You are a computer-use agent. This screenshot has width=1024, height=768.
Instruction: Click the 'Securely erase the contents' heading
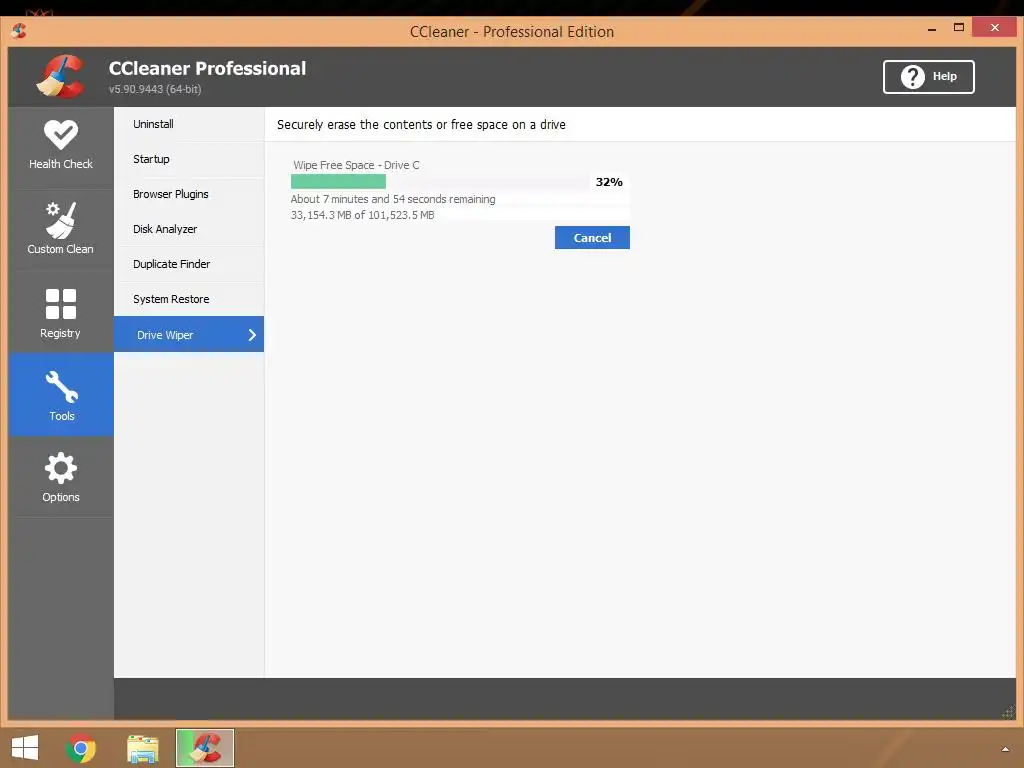[421, 125]
